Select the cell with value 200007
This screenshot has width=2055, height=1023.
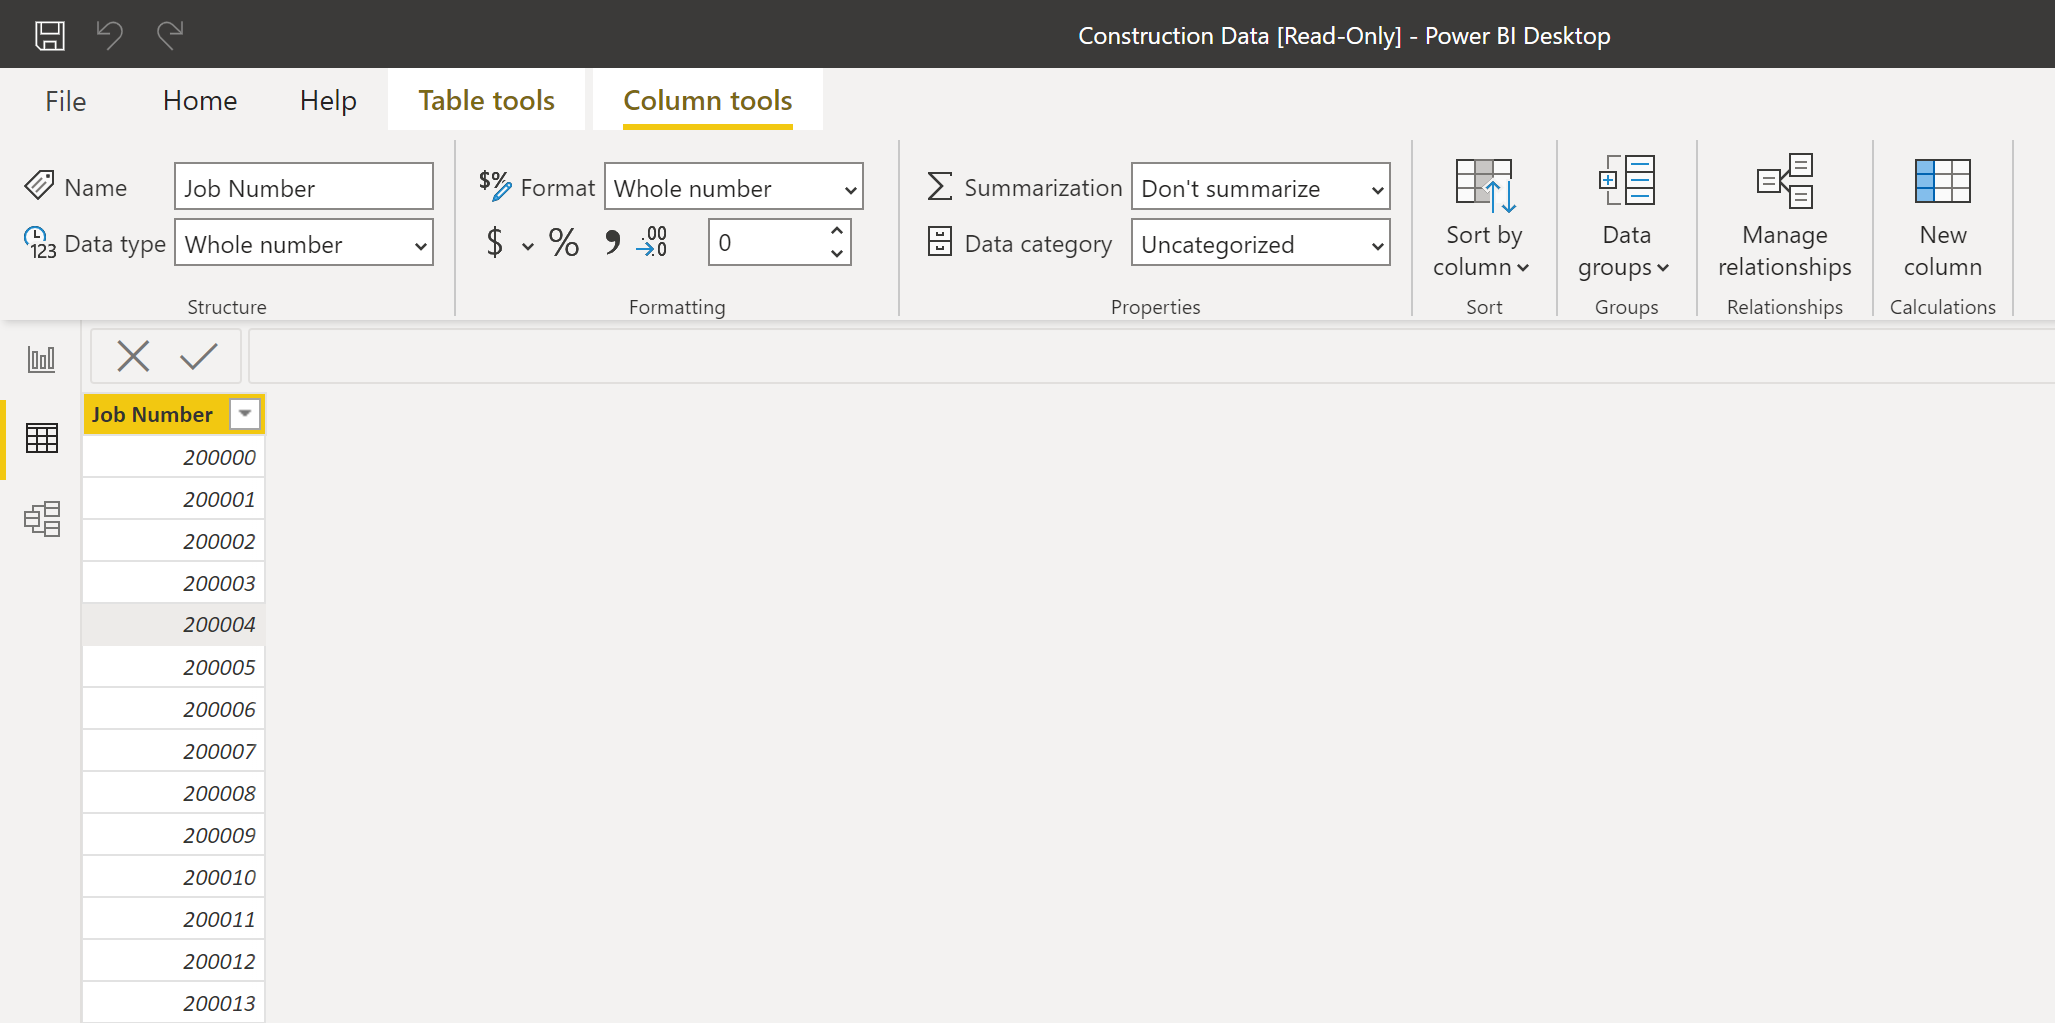tap(174, 751)
